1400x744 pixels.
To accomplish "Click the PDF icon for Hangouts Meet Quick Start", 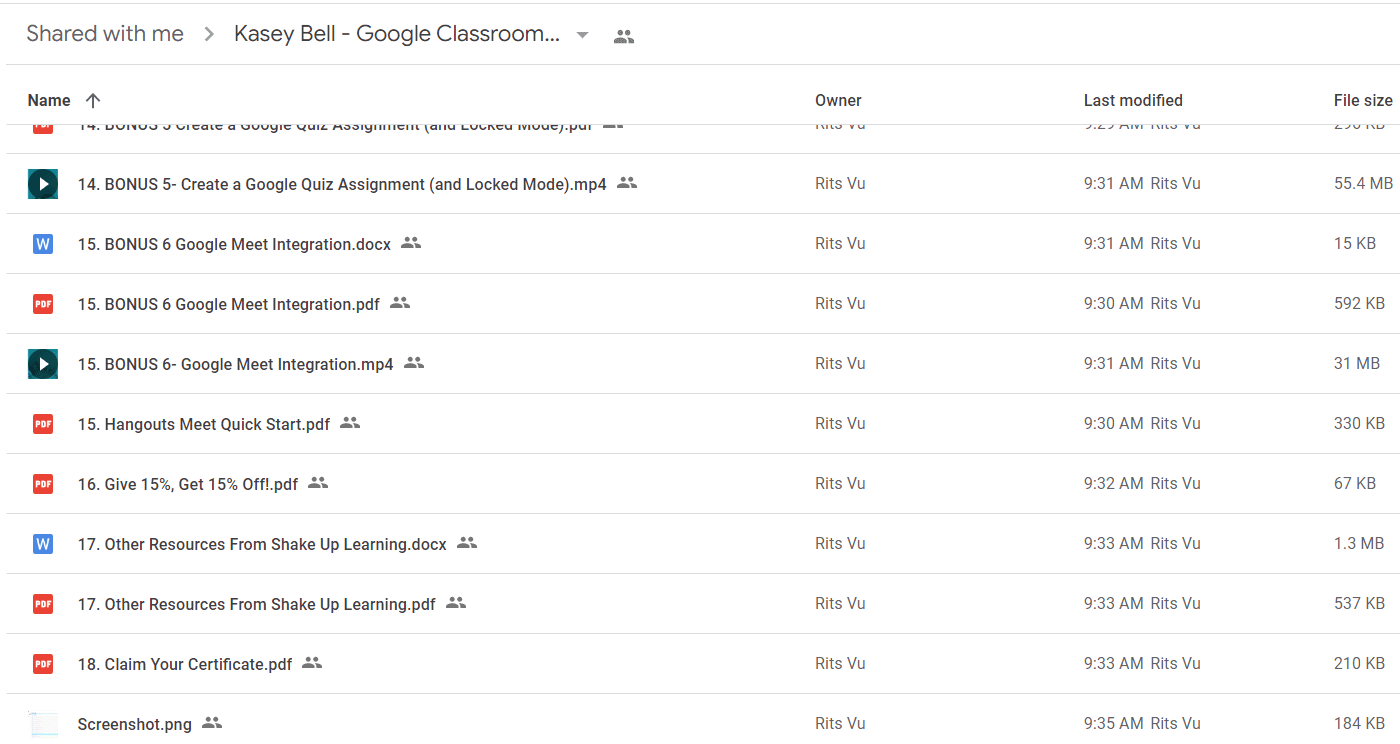I will coord(43,424).
